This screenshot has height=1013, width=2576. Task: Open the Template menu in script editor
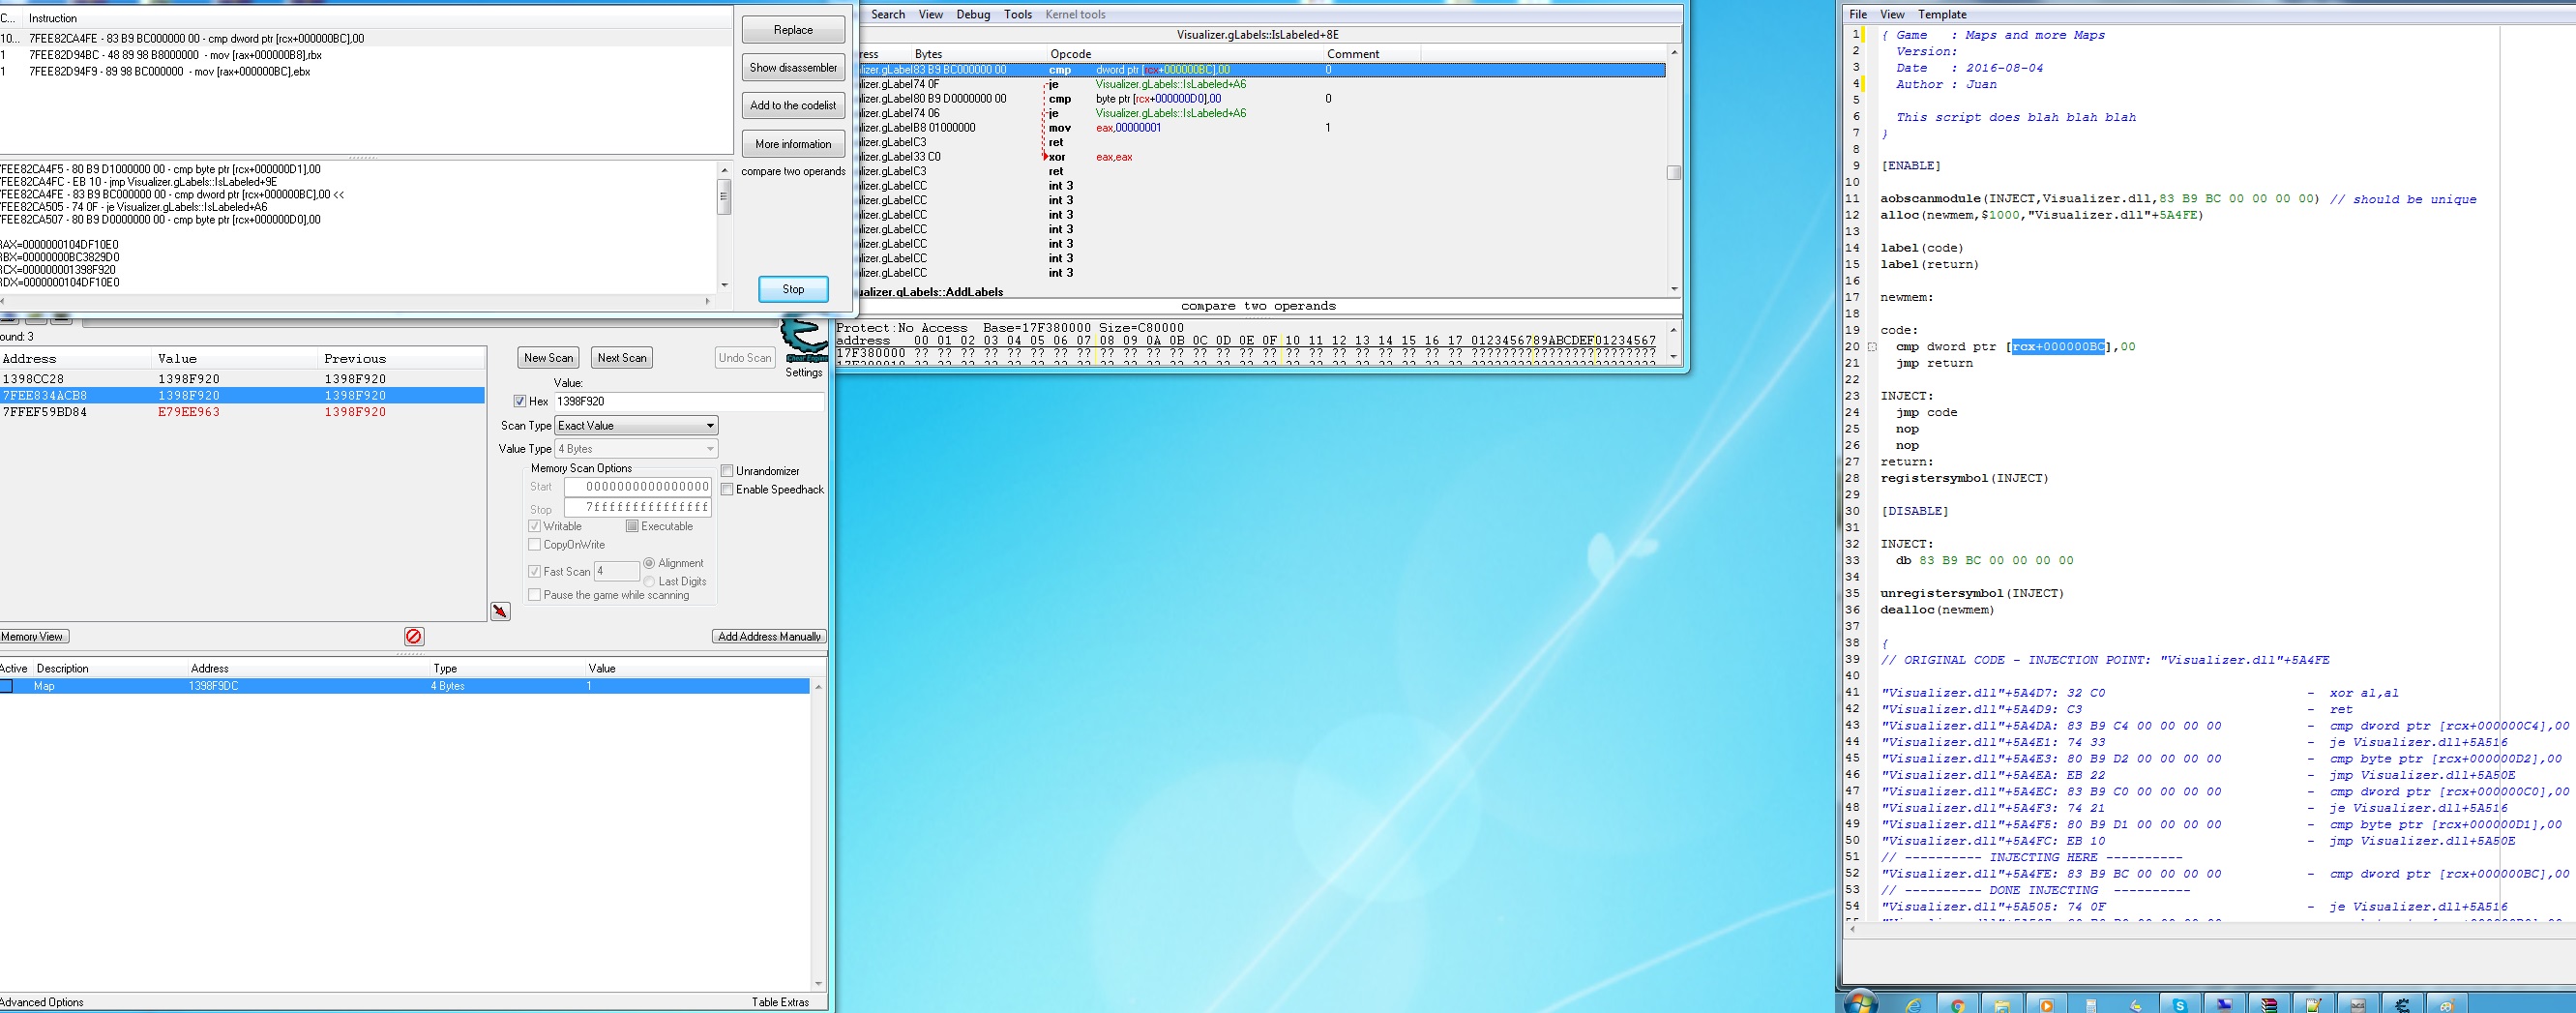1942,14
